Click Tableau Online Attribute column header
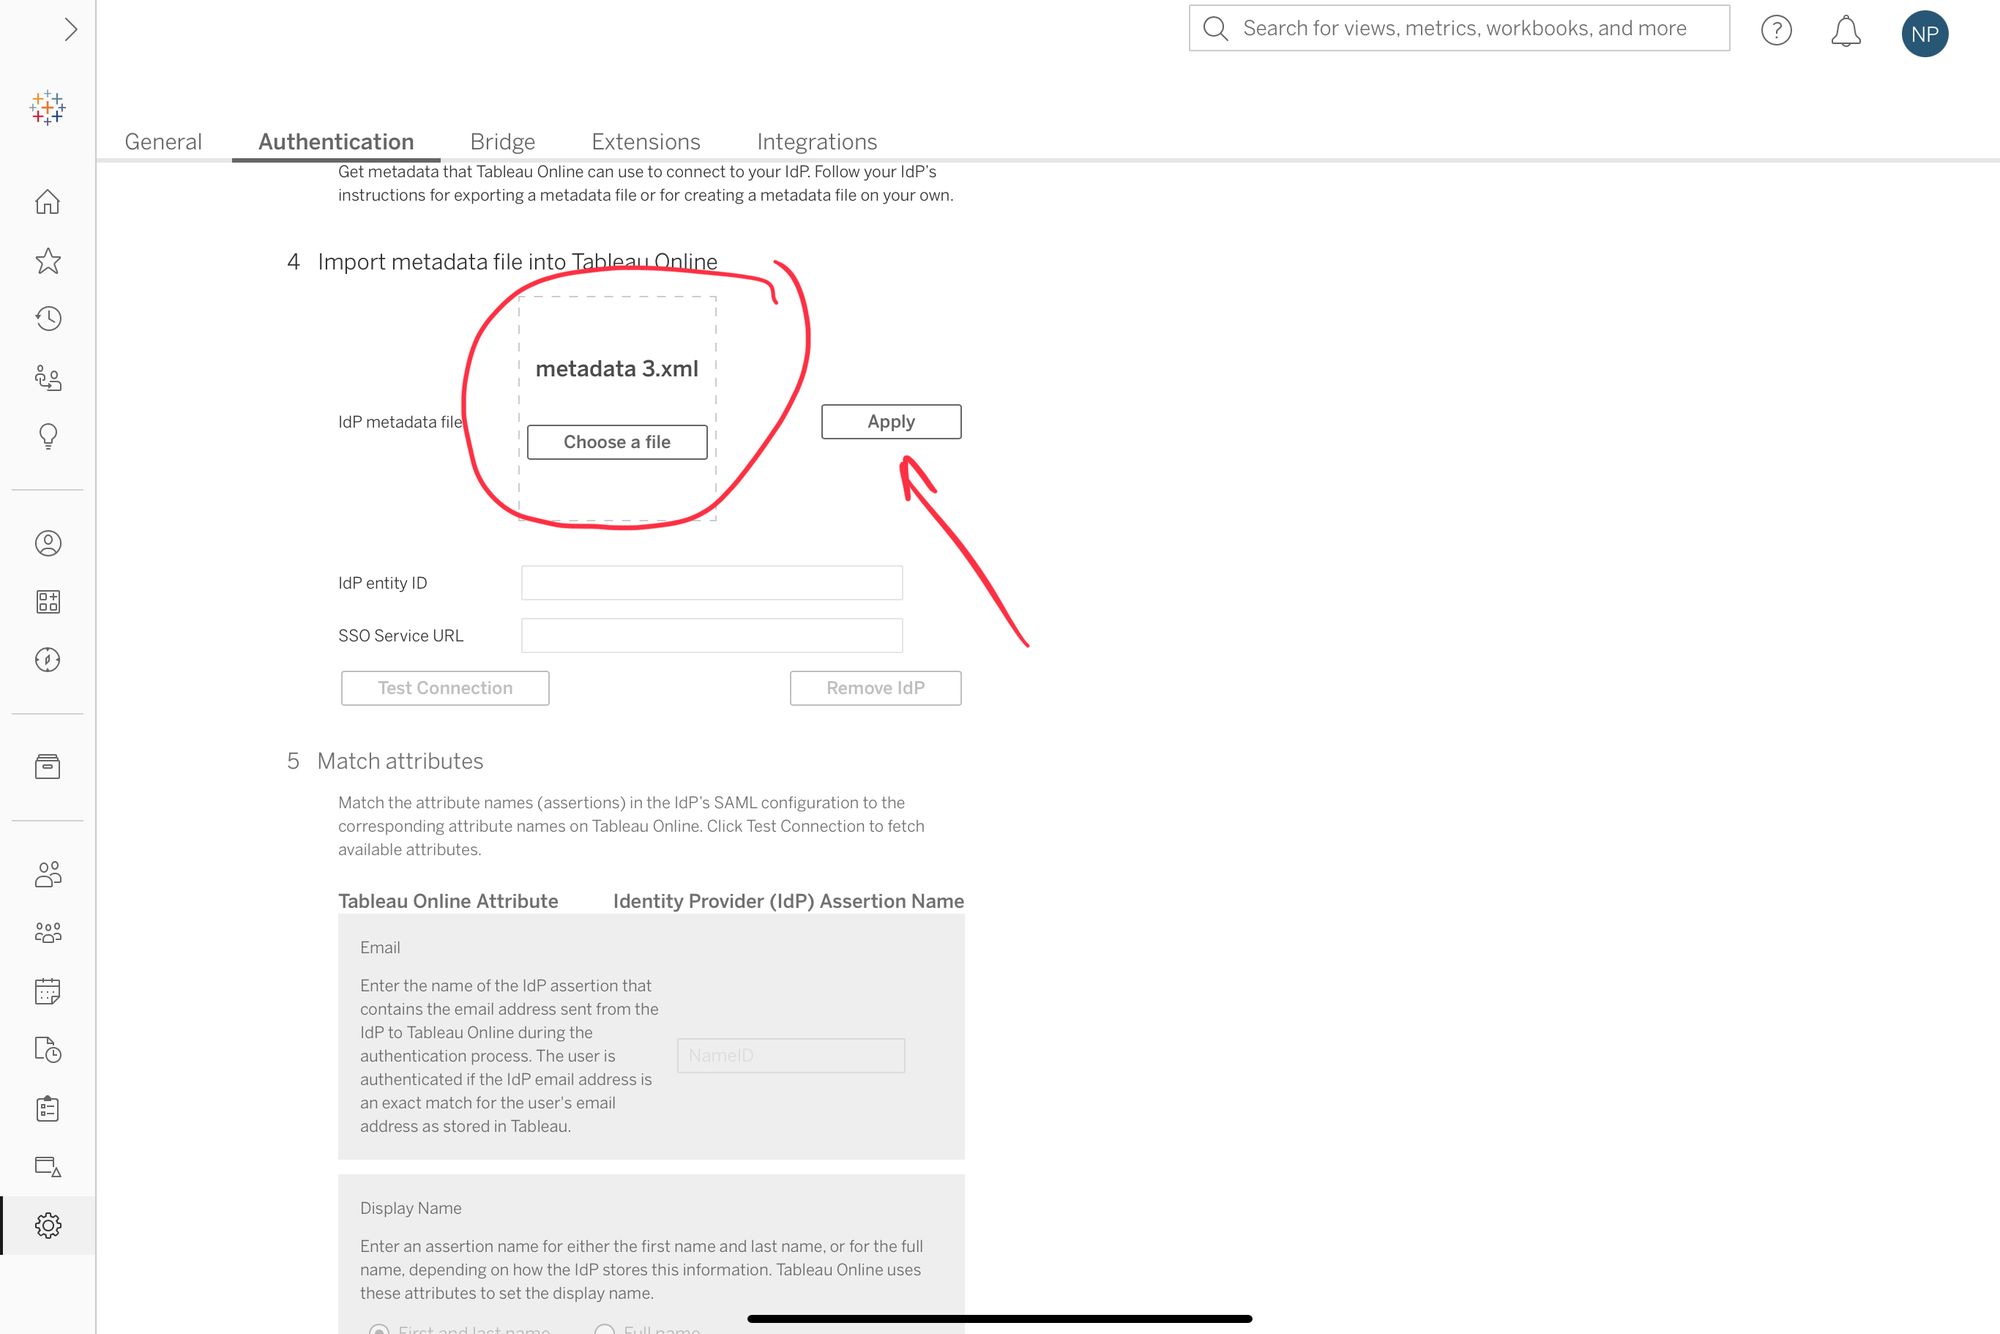Image resolution: width=2000 pixels, height=1334 pixels. [x=448, y=901]
